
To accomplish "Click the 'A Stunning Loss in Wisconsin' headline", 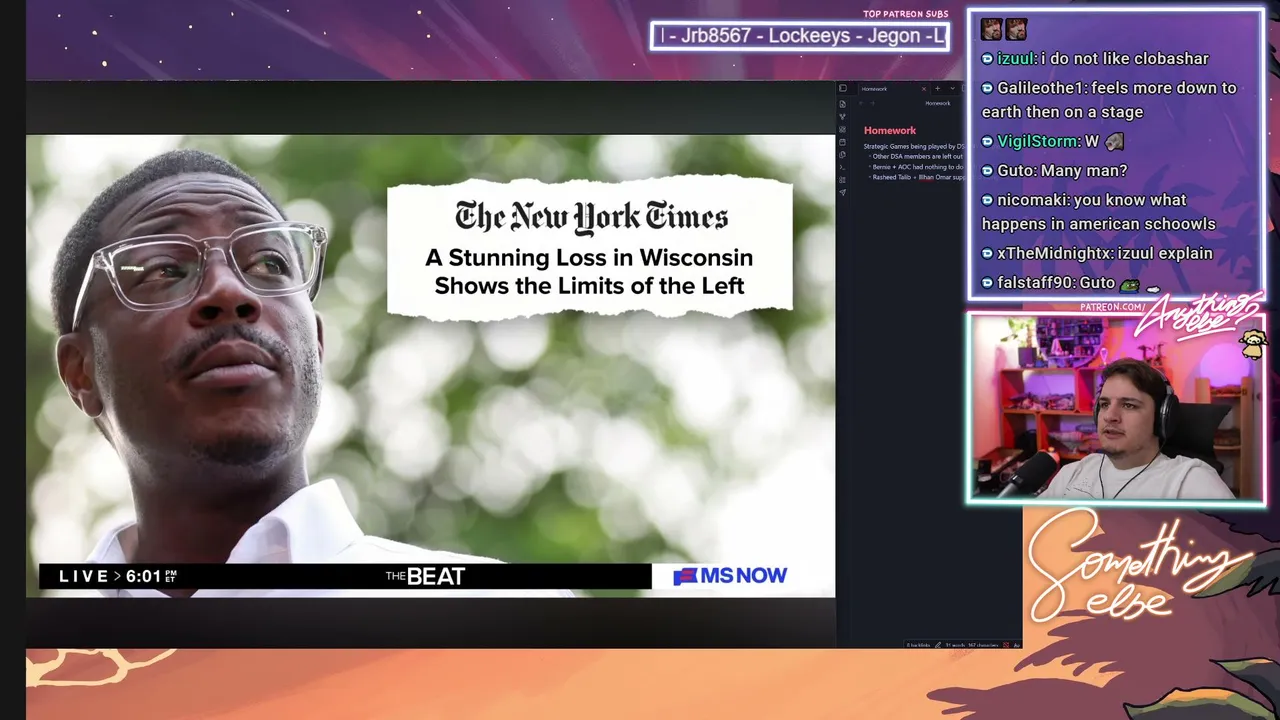I will click(589, 271).
